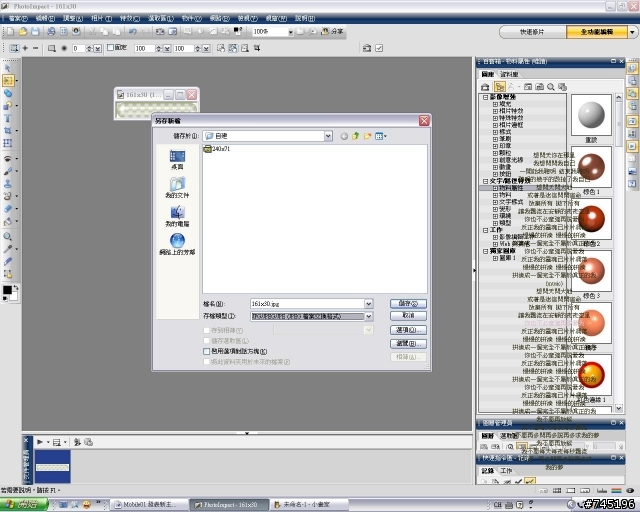Select the Eraser tool in toolbox

point(8,209)
